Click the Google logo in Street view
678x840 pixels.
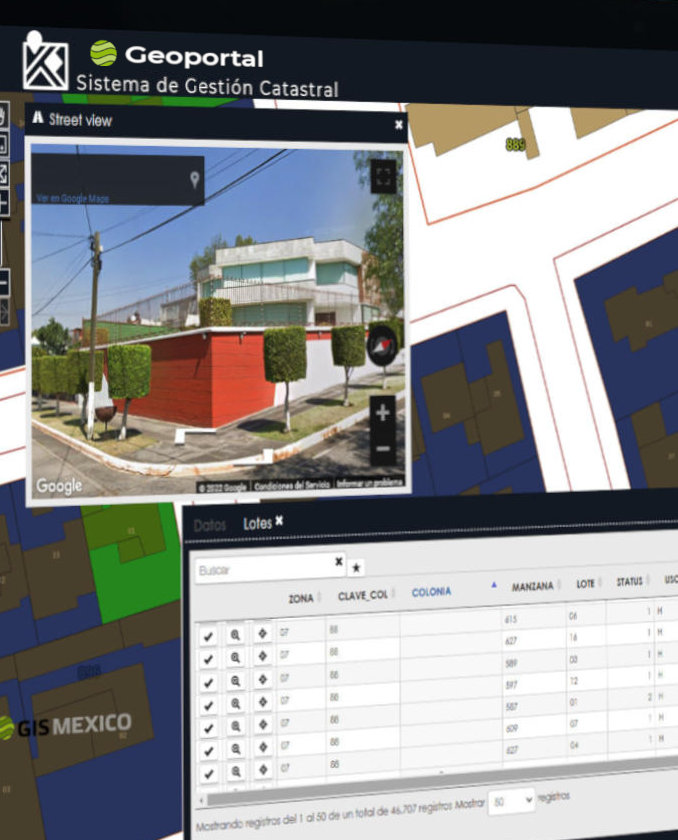(x=59, y=486)
